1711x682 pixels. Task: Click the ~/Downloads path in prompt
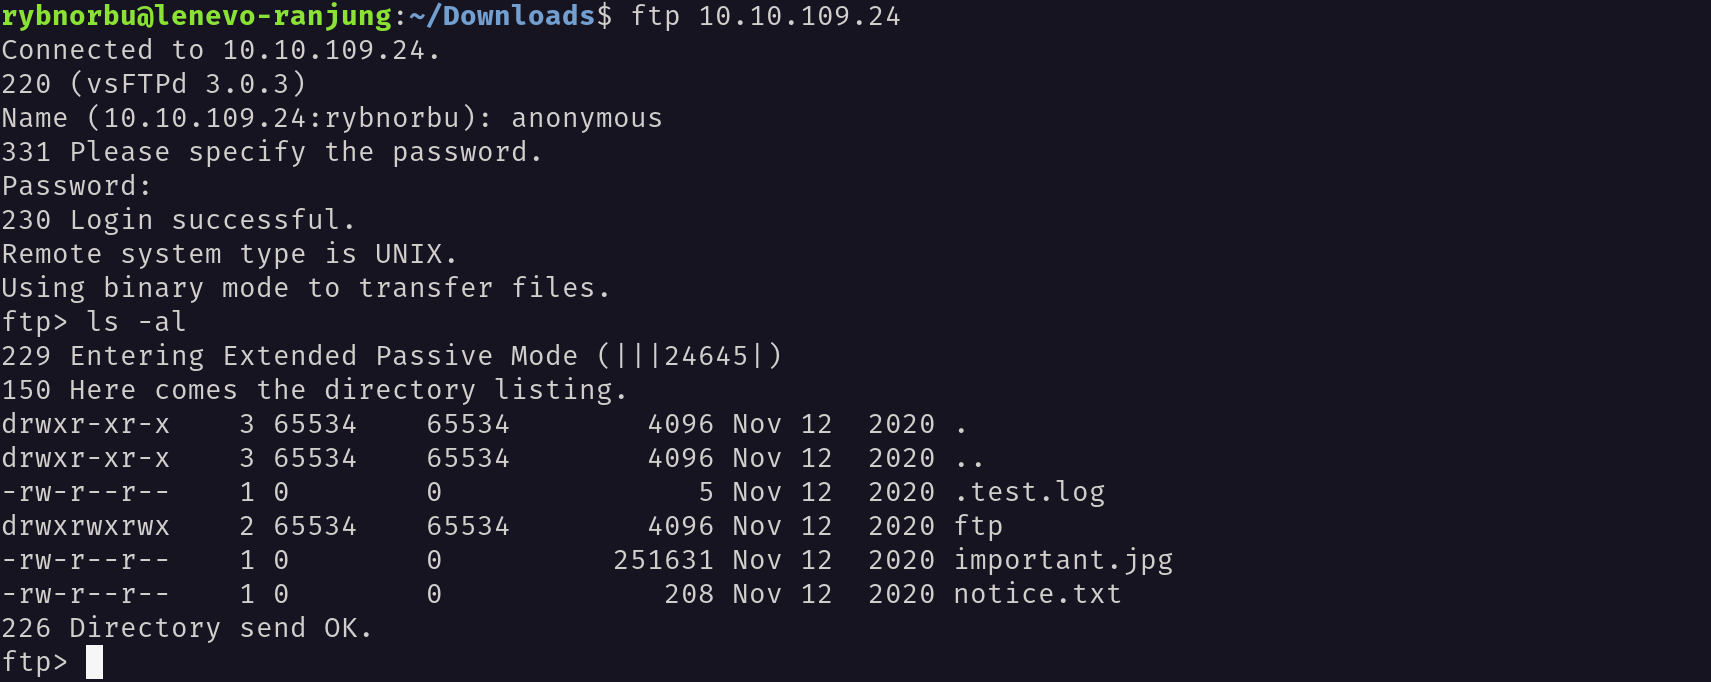(x=503, y=17)
